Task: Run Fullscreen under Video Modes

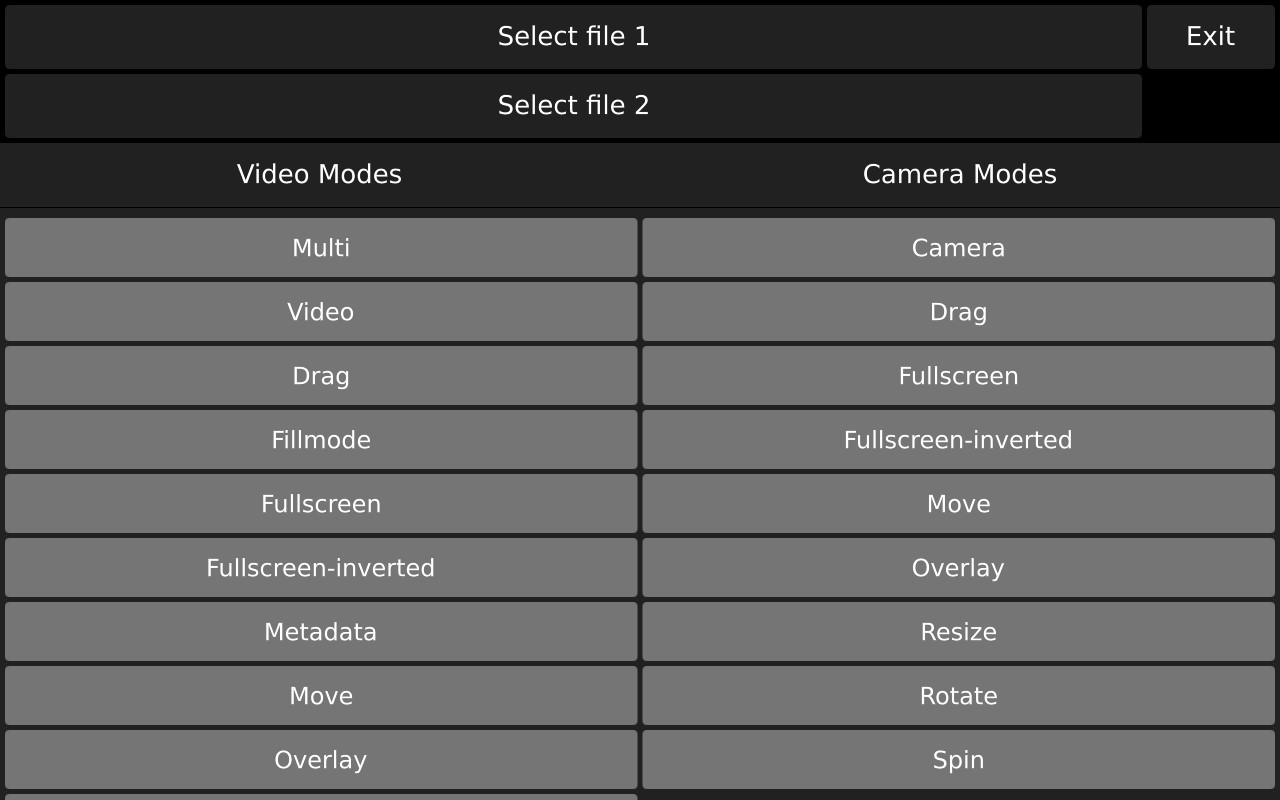Action: (x=321, y=504)
